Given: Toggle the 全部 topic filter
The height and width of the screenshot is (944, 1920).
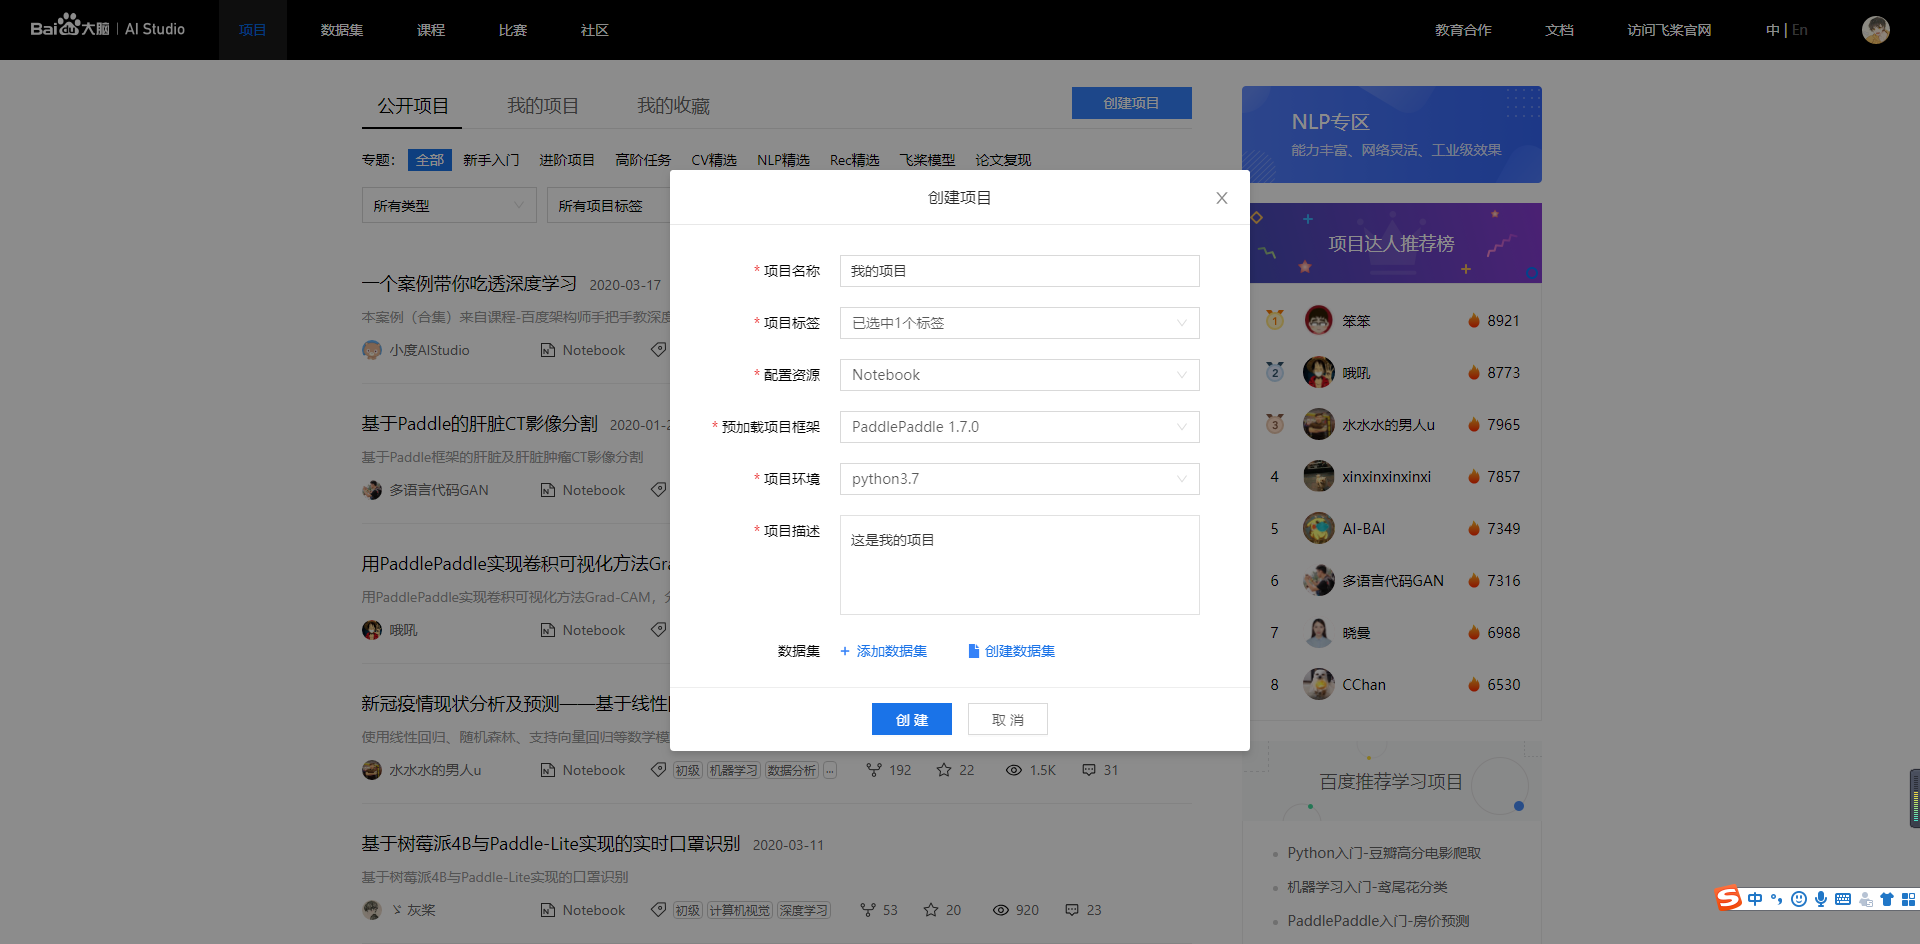Looking at the screenshot, I should pyautogui.click(x=429, y=160).
